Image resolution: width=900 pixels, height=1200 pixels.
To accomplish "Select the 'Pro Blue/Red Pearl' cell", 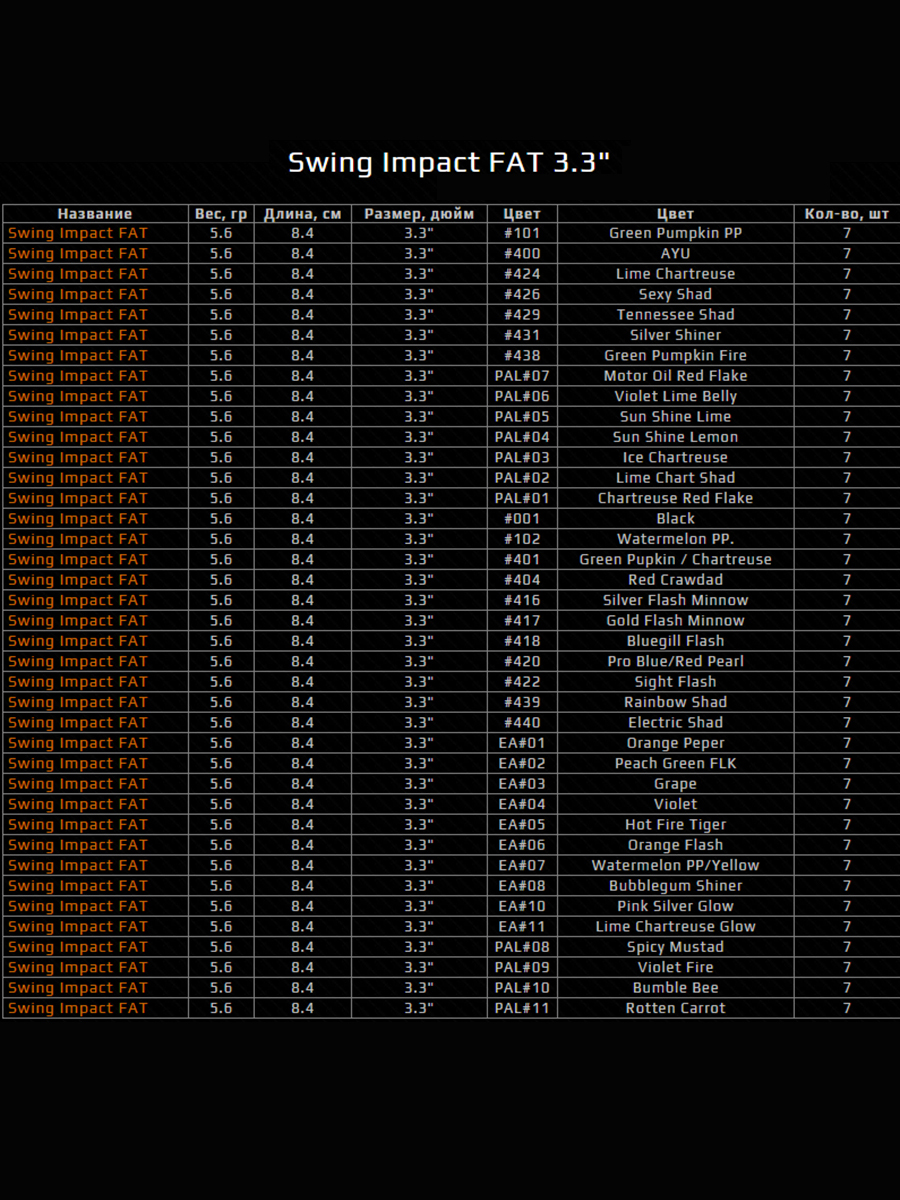I will point(676,662).
